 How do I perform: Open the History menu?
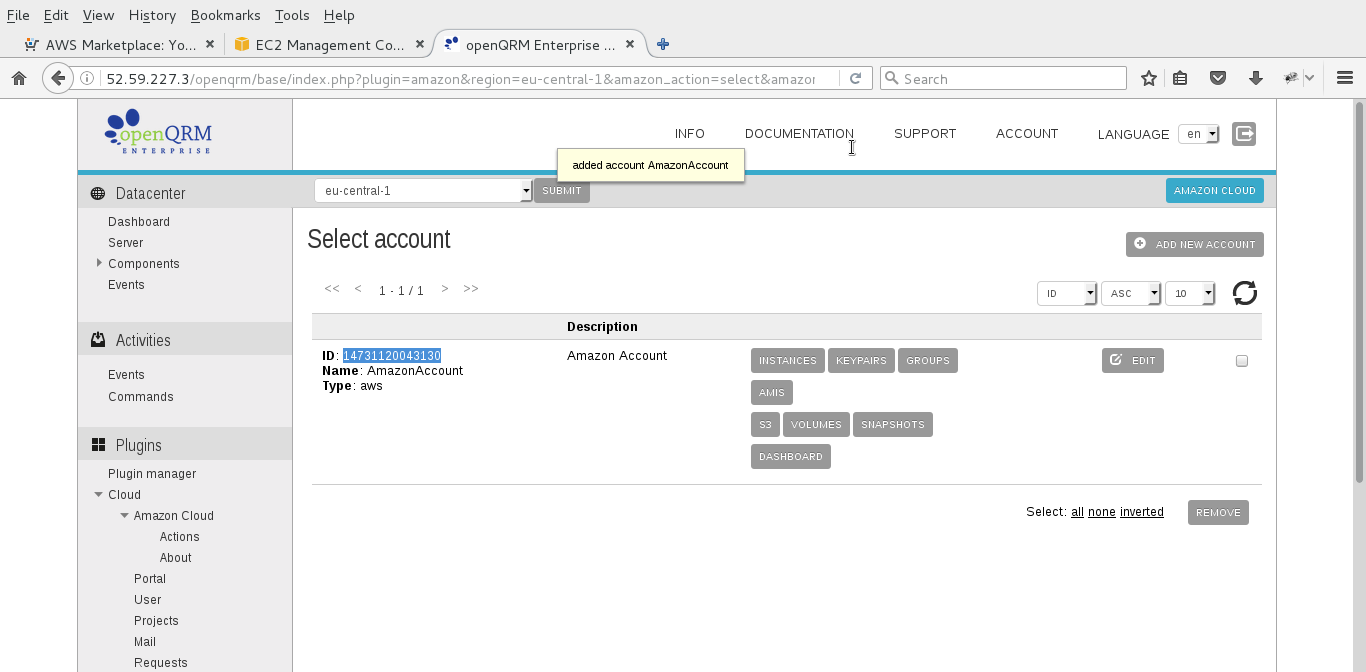[x=152, y=15]
